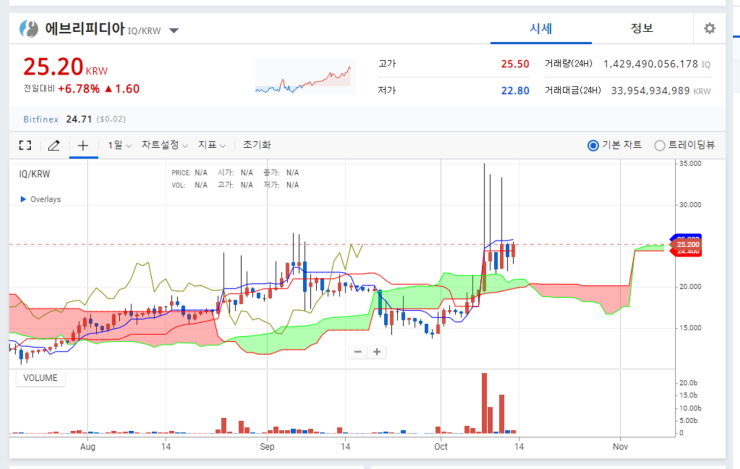Image resolution: width=740 pixels, height=469 pixels.
Task: Click the tallest red volume bar
Action: 484,403
